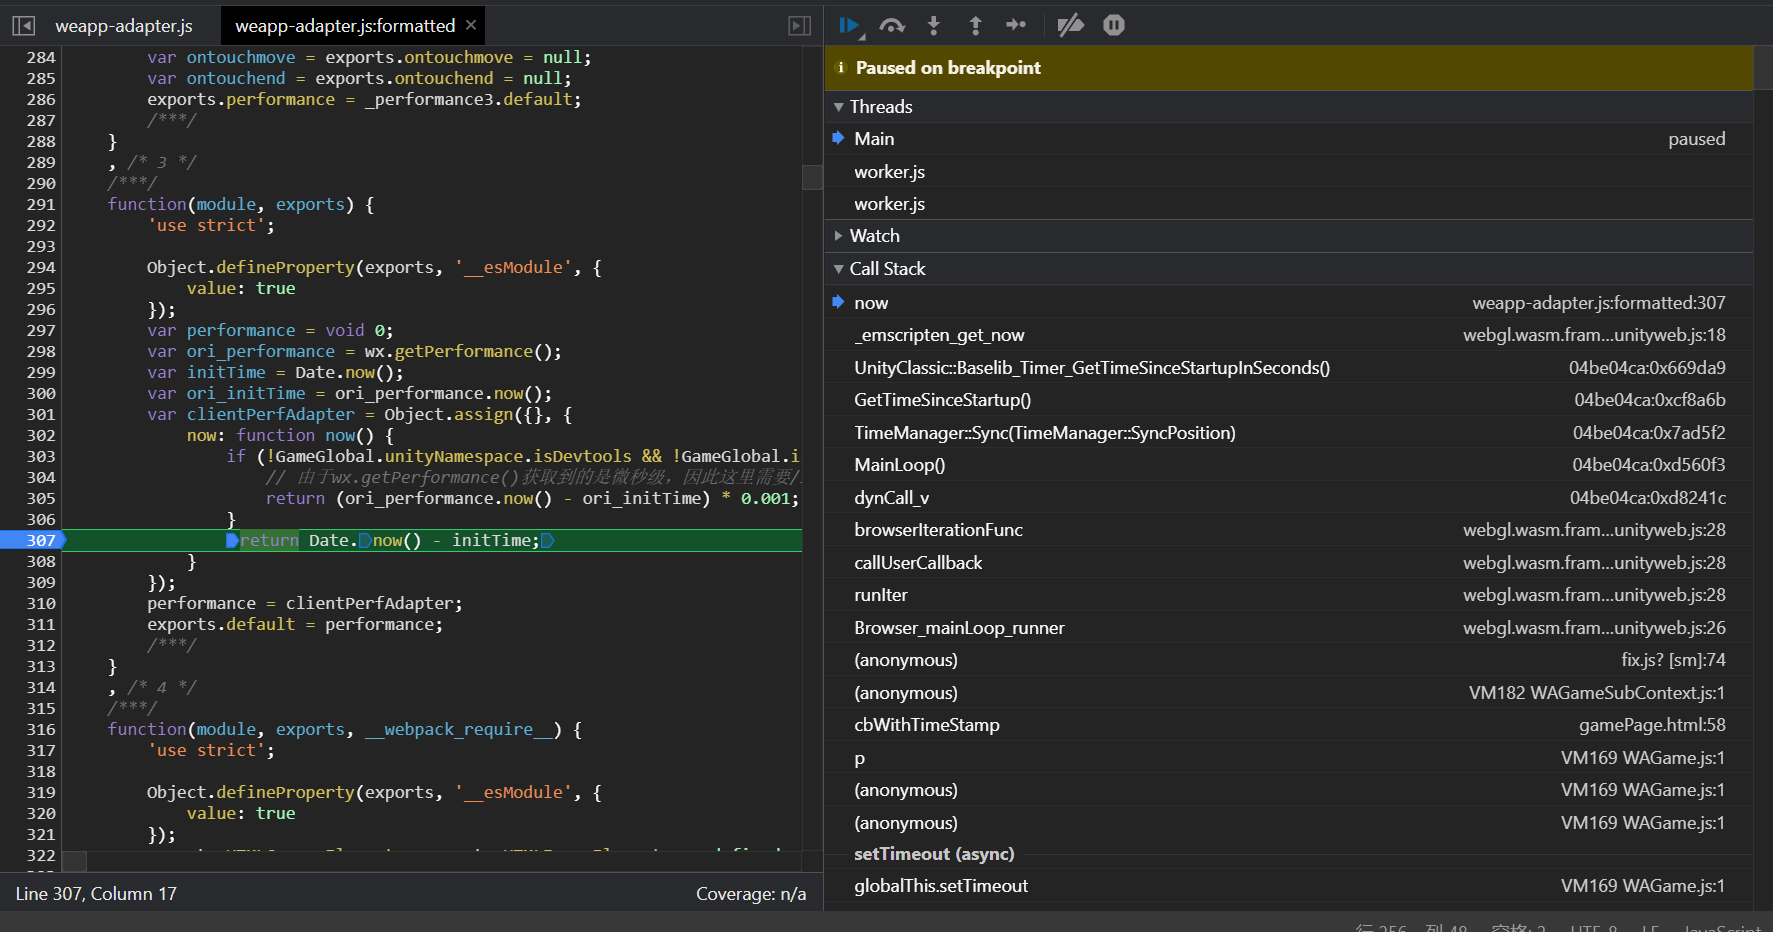Click 'Line 307, Column 17' status text

click(96, 894)
